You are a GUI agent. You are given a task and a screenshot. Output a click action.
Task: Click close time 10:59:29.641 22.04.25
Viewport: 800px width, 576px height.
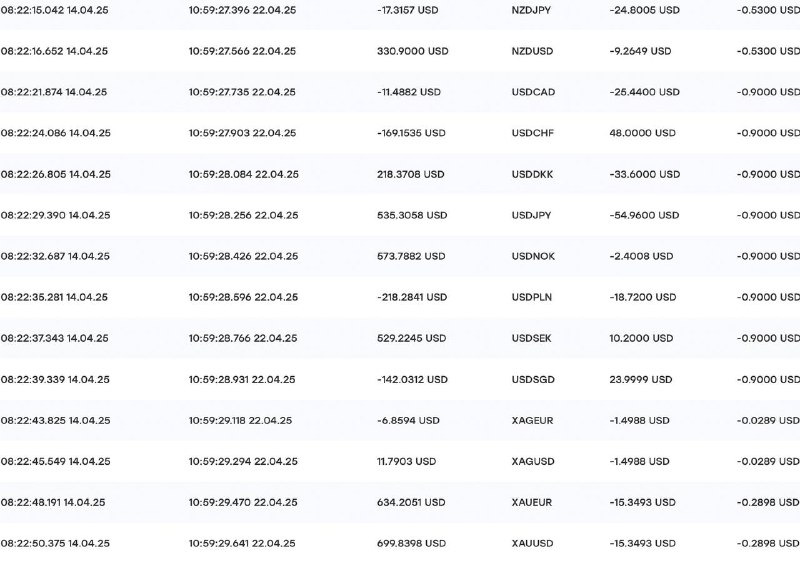[x=242, y=543]
